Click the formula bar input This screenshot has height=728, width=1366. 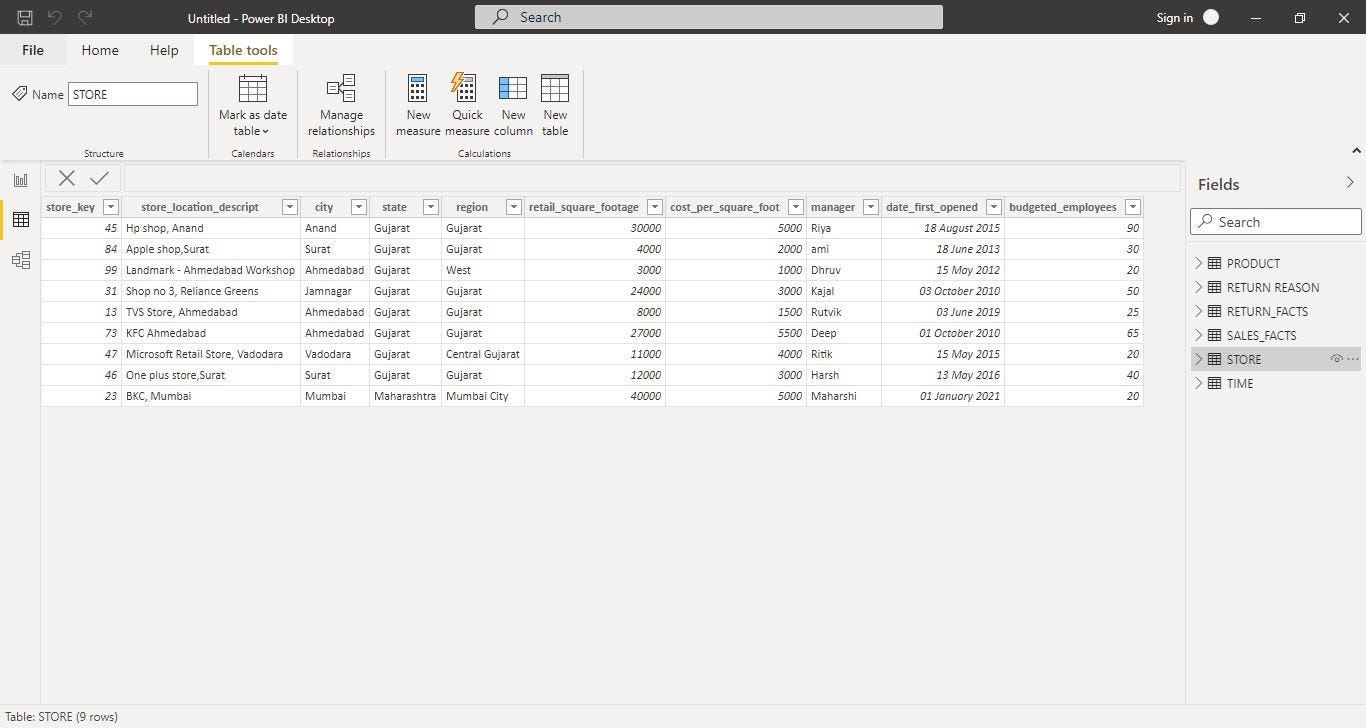pyautogui.click(x=652, y=178)
